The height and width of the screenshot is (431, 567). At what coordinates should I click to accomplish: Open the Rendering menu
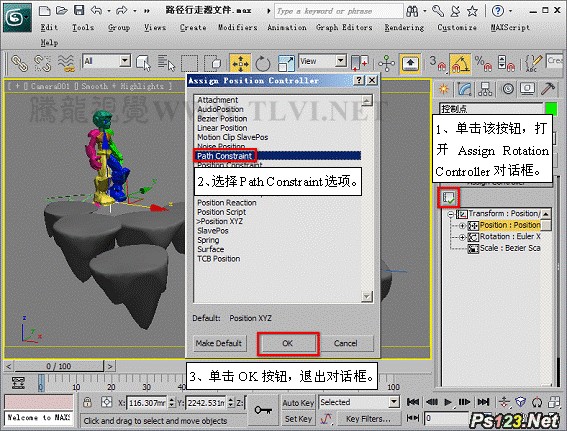[x=404, y=27]
